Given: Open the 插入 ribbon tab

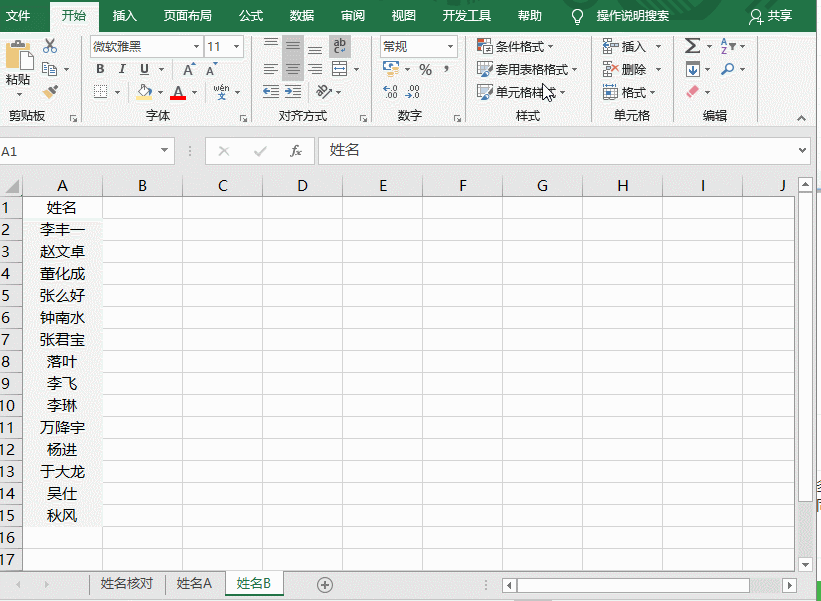Looking at the screenshot, I should (x=125, y=16).
